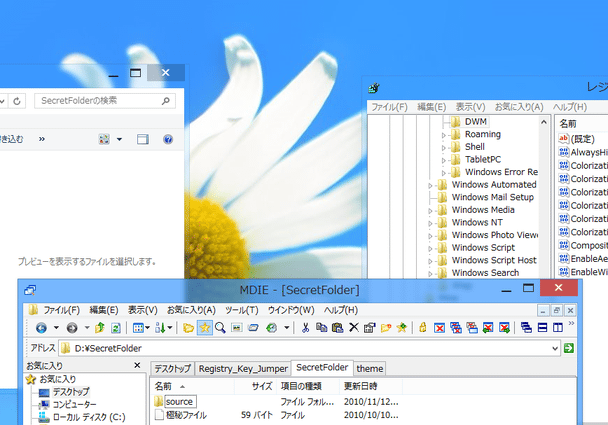The width and height of the screenshot is (608, 425).
Task: Click the SecretFolderの検索 search box
Action: 105,101
